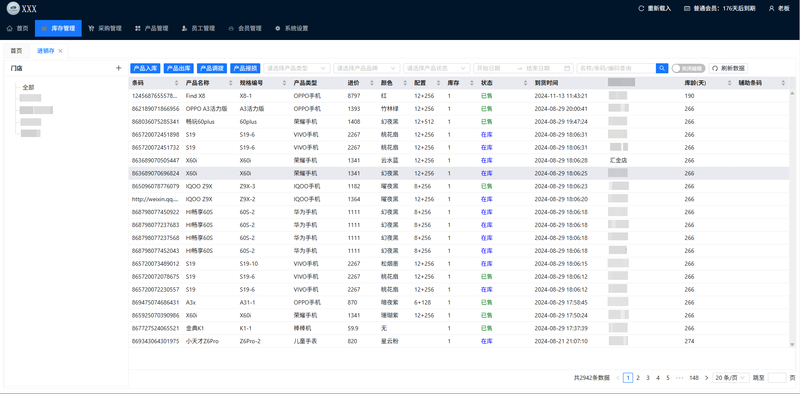The image size is (800, 394).
Task: Click the 刷新数据 button
Action: click(x=728, y=68)
